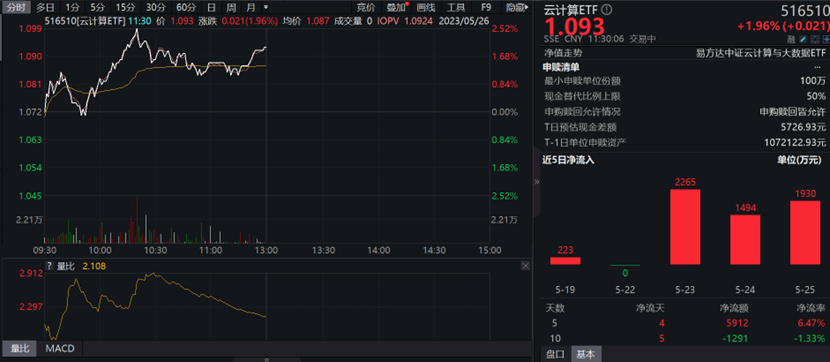Viewport: 830px width, 362px height.
Task: Switch to 日 daily chart
Action: [x=211, y=7]
